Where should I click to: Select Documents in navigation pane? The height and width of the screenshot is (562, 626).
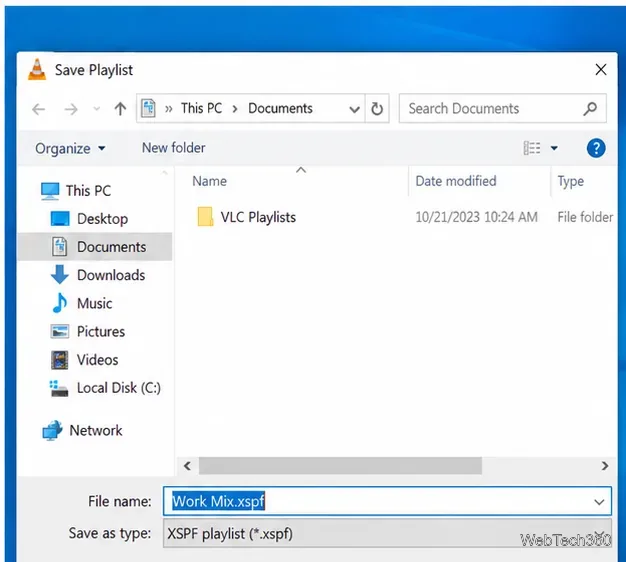click(x=95, y=247)
